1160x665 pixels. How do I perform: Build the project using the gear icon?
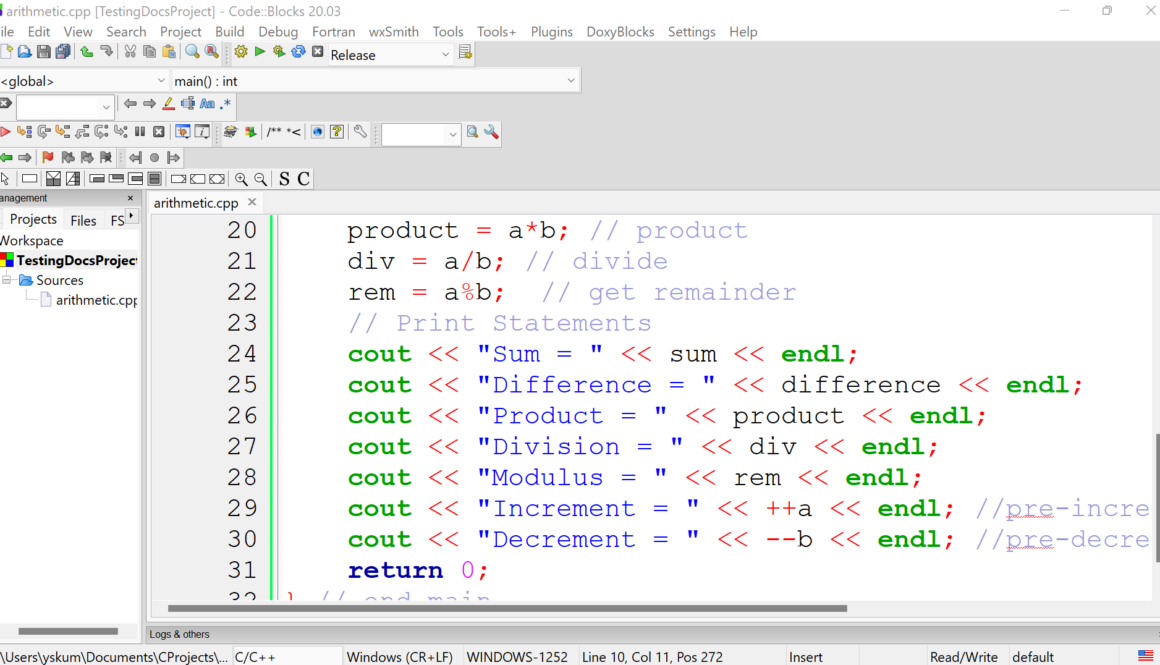click(239, 55)
